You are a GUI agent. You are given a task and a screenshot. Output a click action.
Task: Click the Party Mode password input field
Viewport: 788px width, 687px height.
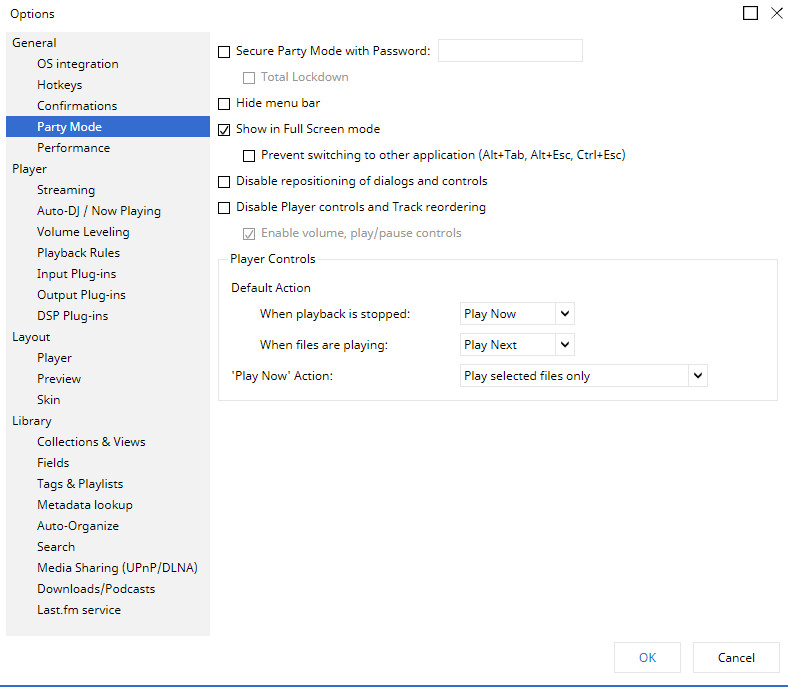510,51
